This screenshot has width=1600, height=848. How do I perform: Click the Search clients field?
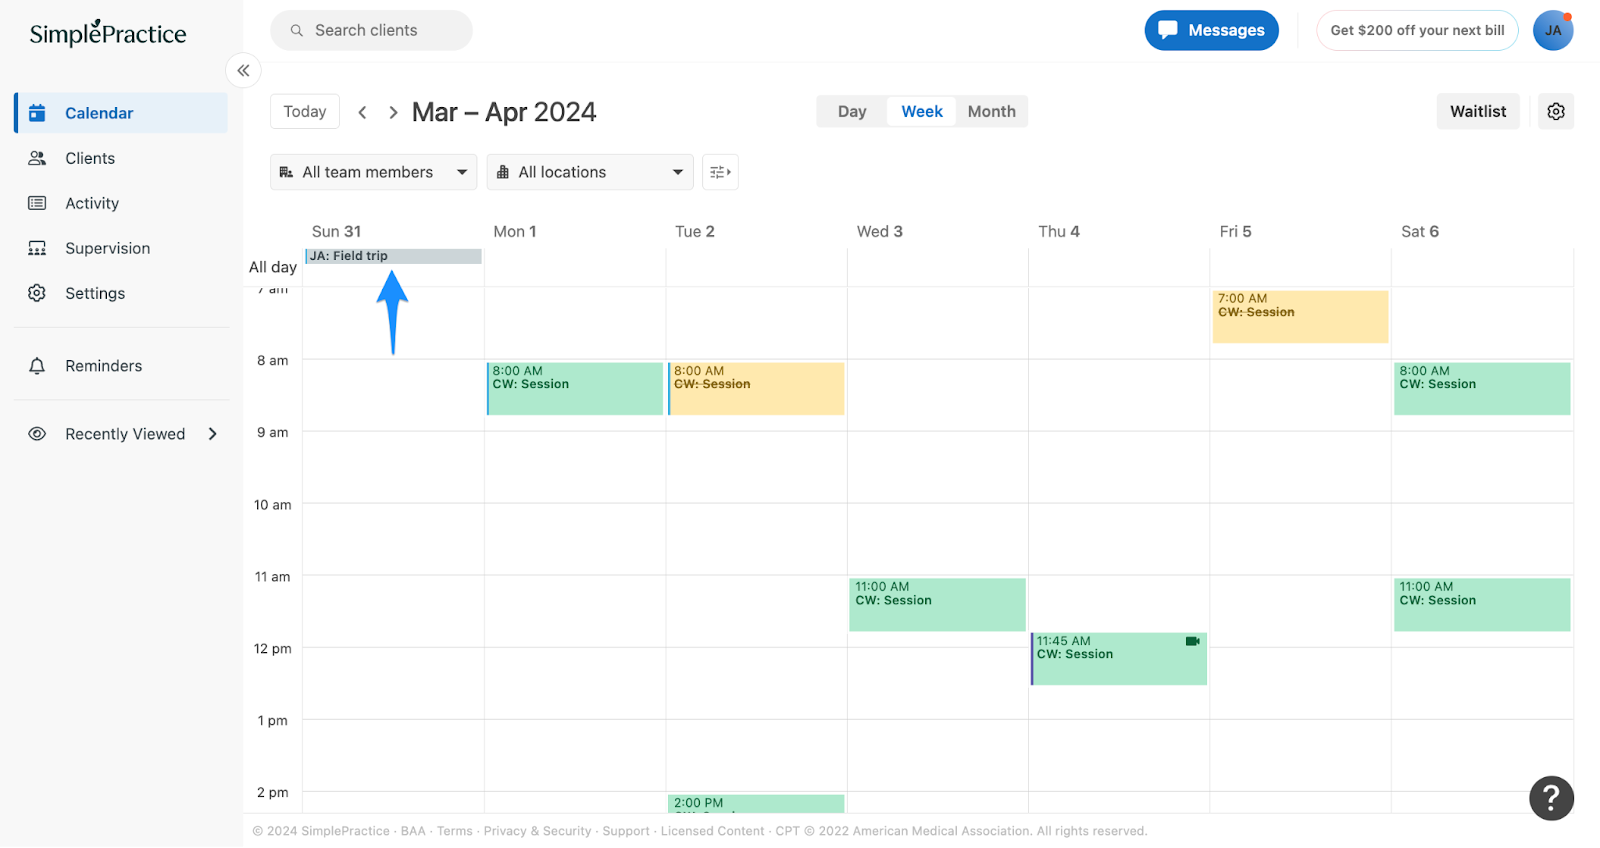pos(371,31)
